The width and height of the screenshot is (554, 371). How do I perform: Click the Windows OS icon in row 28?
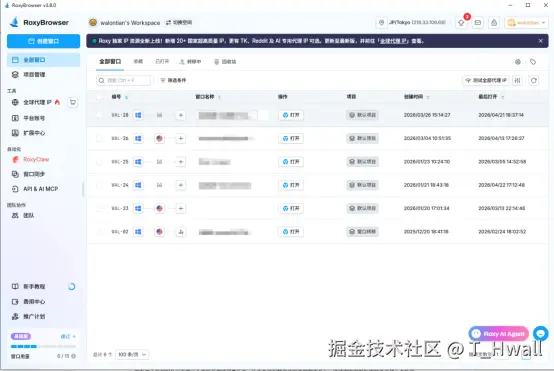click(x=138, y=115)
